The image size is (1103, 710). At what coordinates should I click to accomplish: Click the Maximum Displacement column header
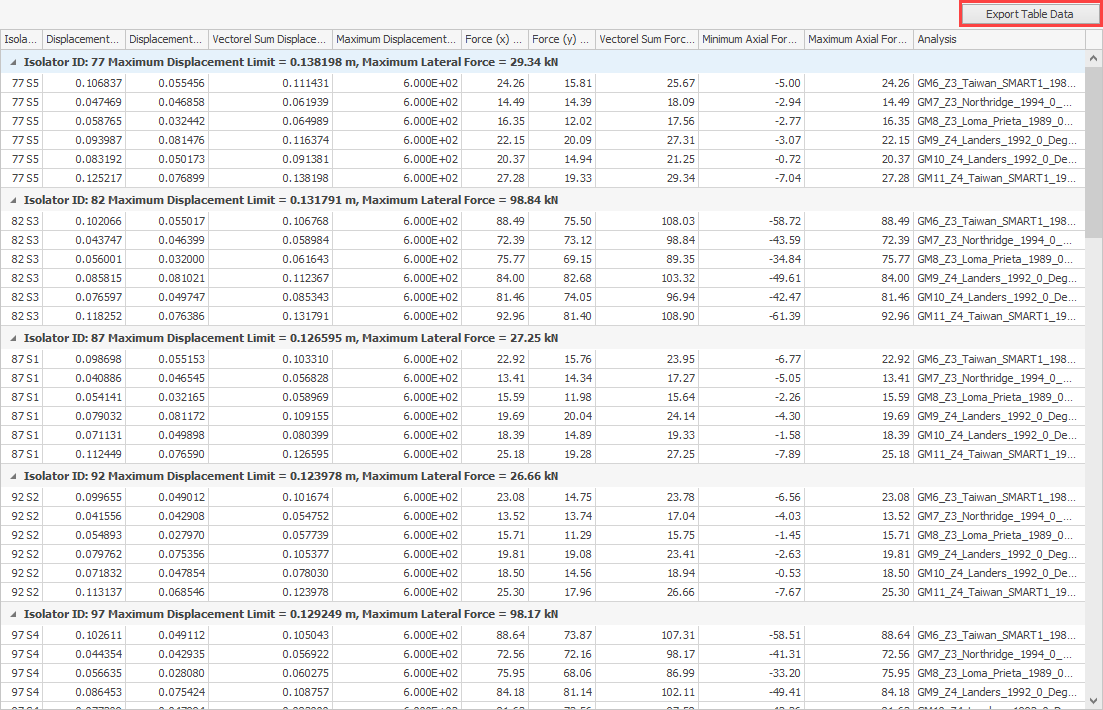click(396, 40)
